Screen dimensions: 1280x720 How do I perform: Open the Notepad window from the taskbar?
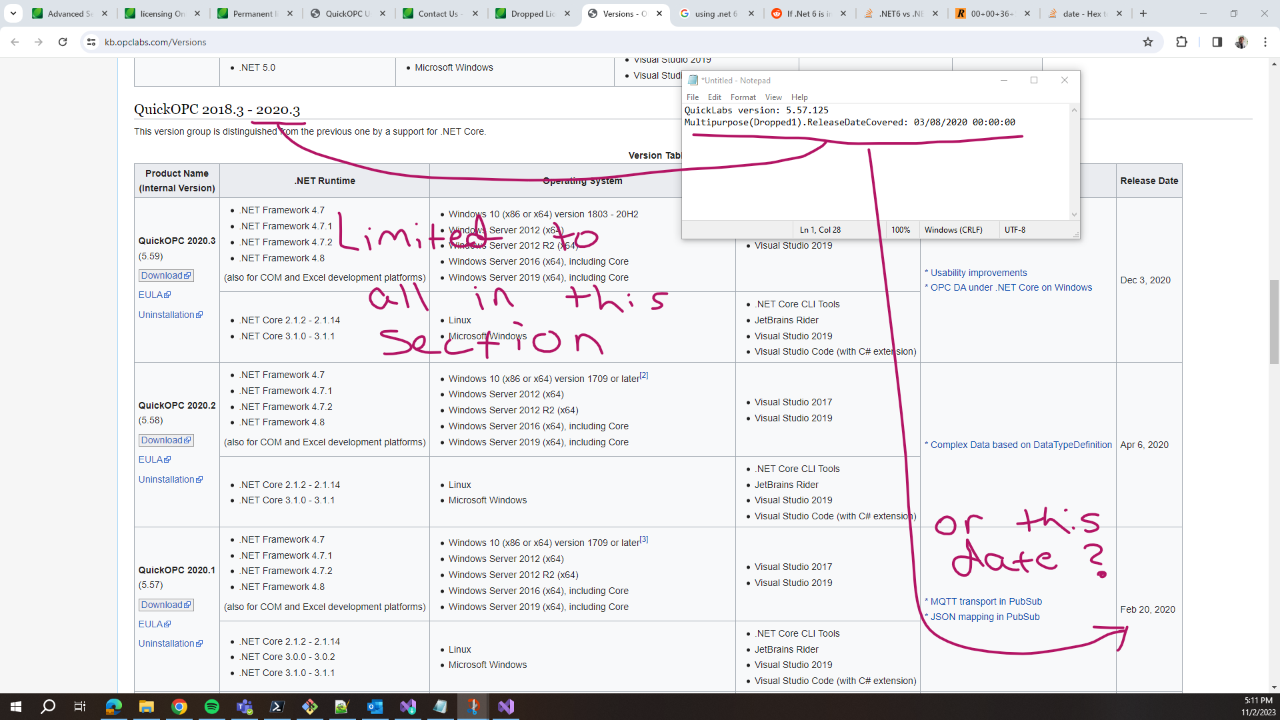pyautogui.click(x=440, y=706)
